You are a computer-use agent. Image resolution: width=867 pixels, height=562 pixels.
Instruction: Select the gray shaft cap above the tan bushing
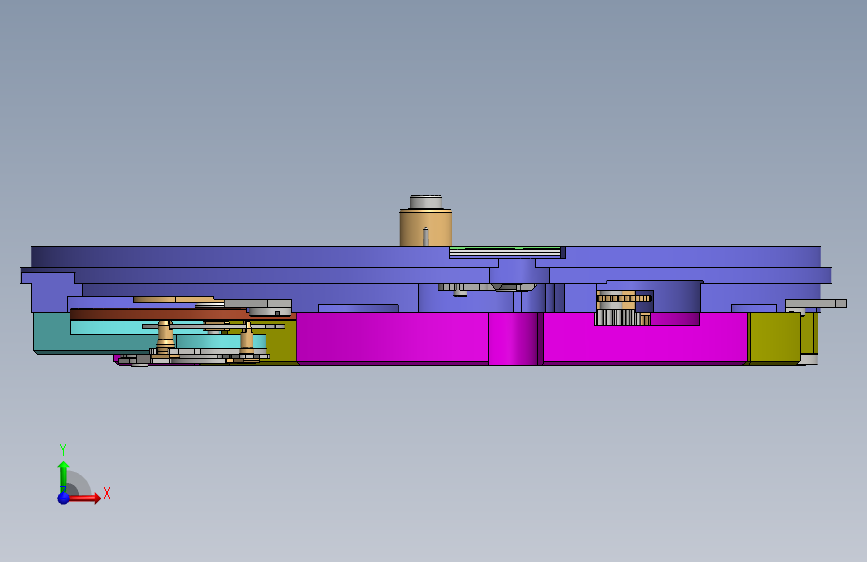(426, 201)
